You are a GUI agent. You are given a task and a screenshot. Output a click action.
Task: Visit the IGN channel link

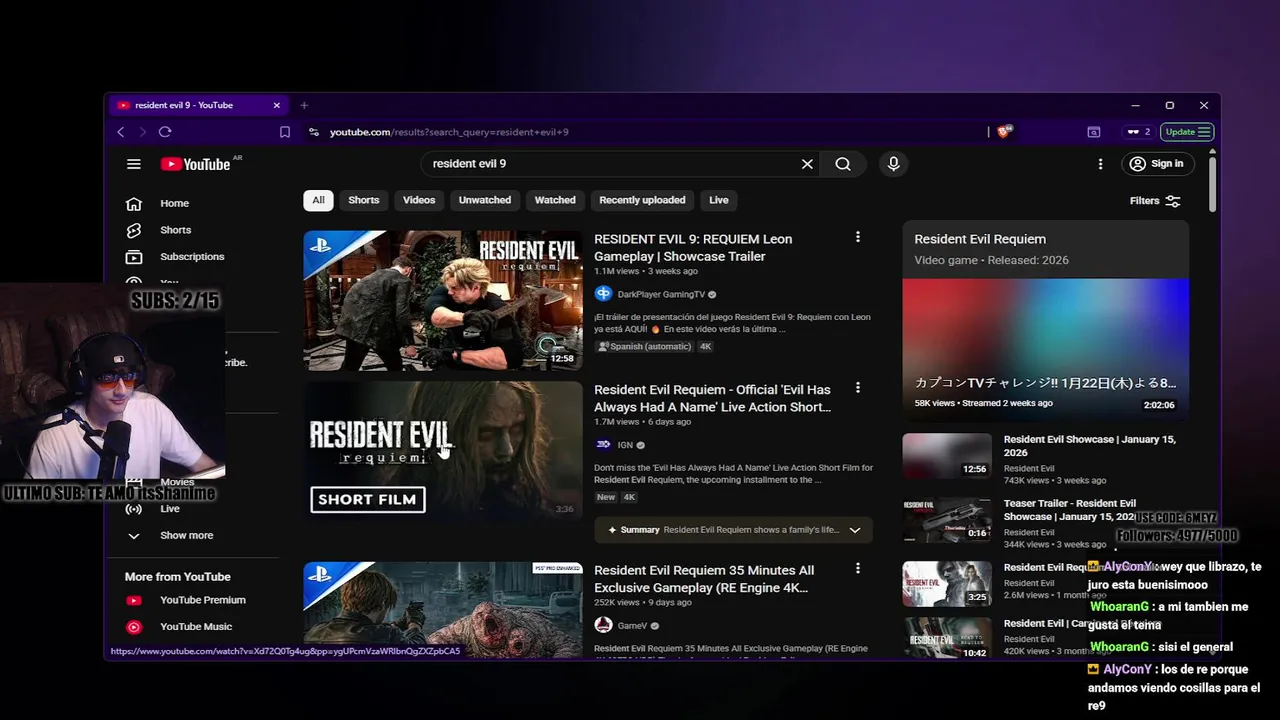click(625, 445)
